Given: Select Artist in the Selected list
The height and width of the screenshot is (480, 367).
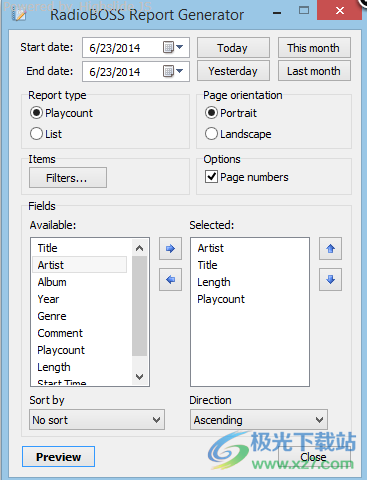Looking at the screenshot, I should point(250,248).
